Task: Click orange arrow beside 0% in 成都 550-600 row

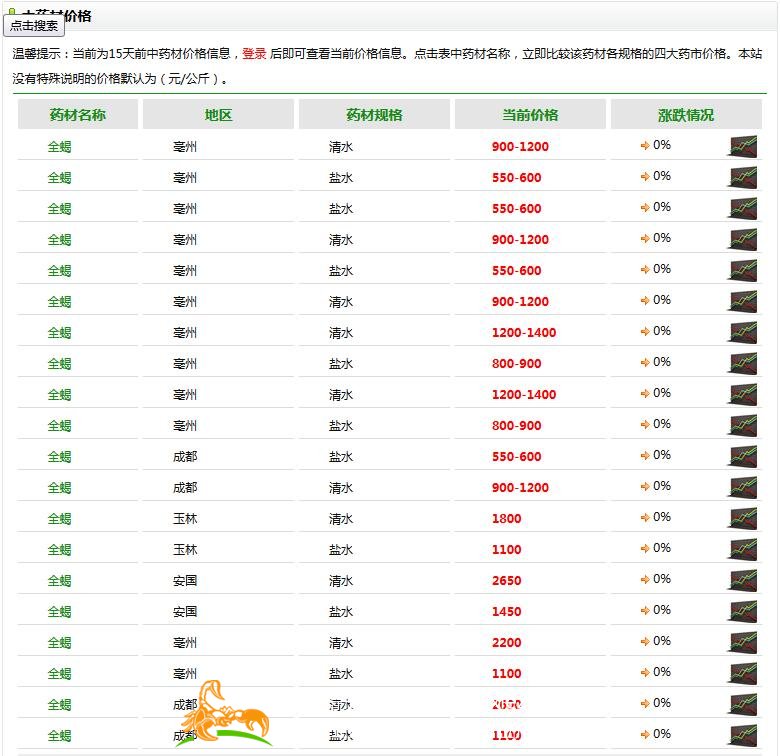Action: 645,456
